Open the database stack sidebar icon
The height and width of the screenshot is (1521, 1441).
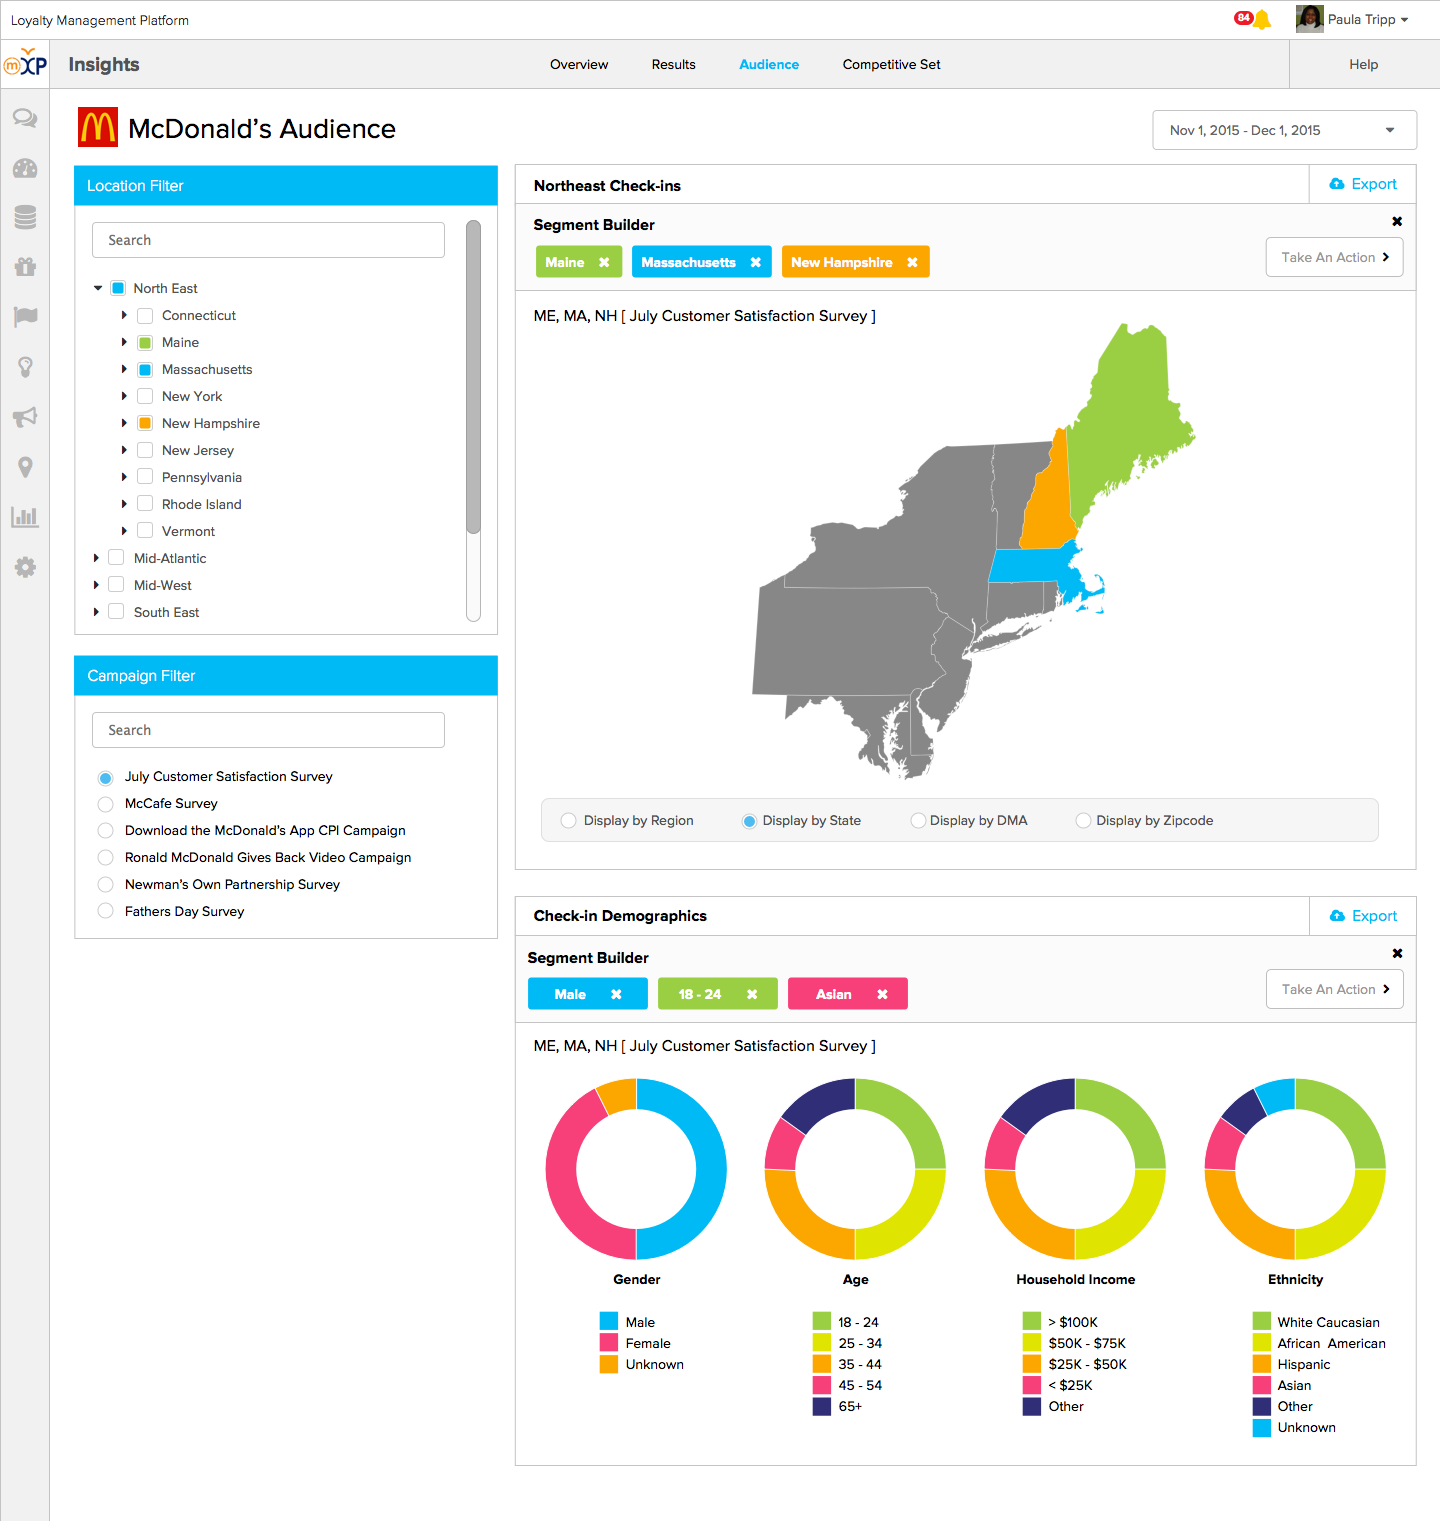point(25,217)
